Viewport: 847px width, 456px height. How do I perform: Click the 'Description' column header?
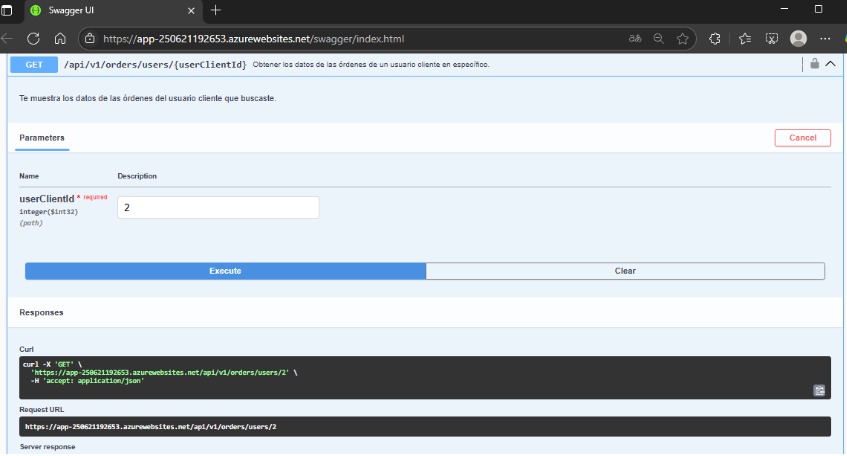point(137,176)
